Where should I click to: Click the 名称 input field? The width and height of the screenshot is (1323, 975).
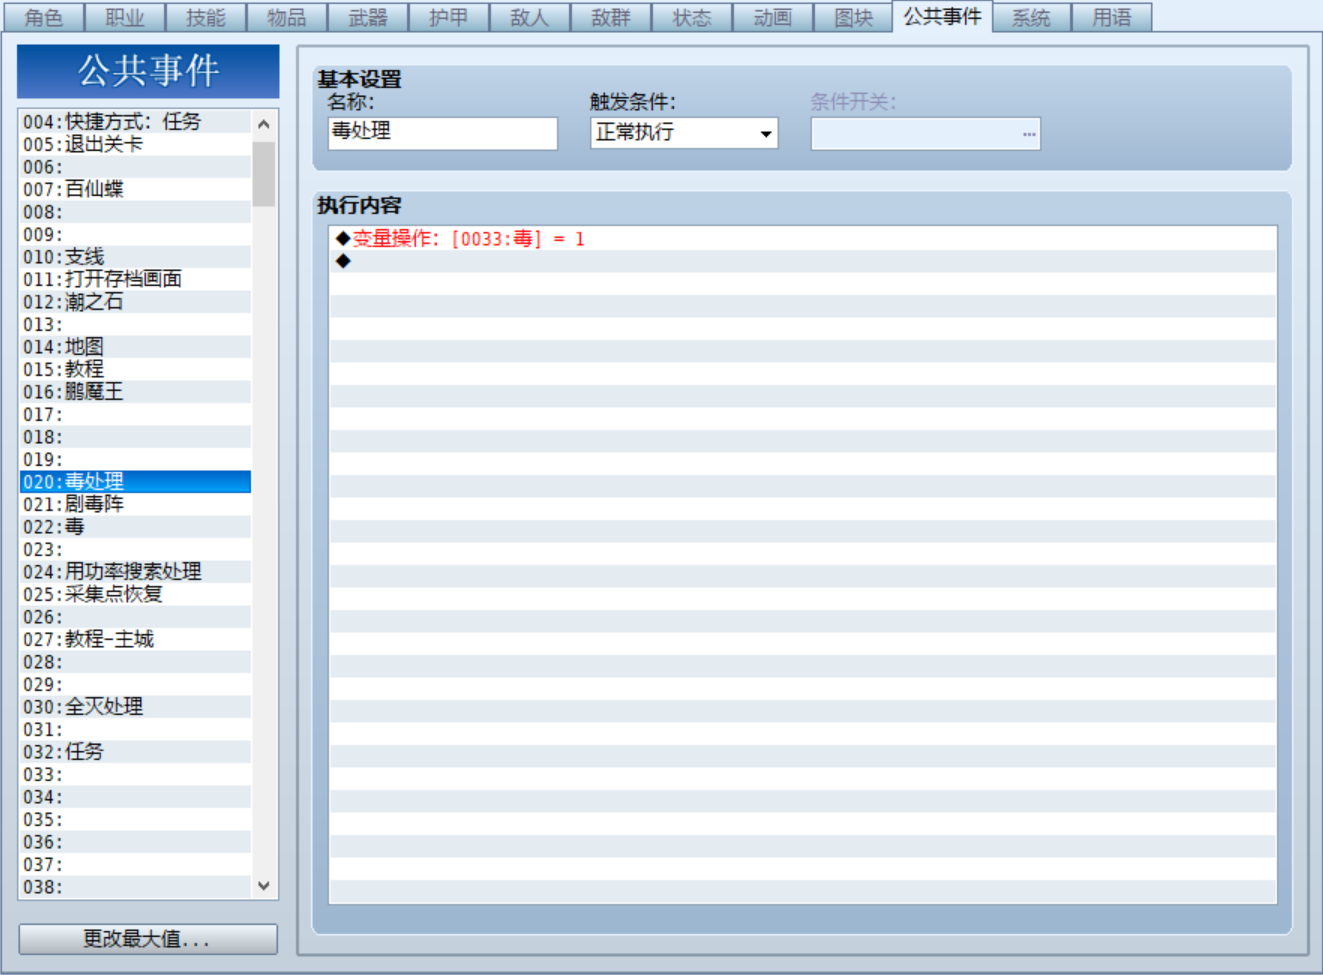pos(443,133)
